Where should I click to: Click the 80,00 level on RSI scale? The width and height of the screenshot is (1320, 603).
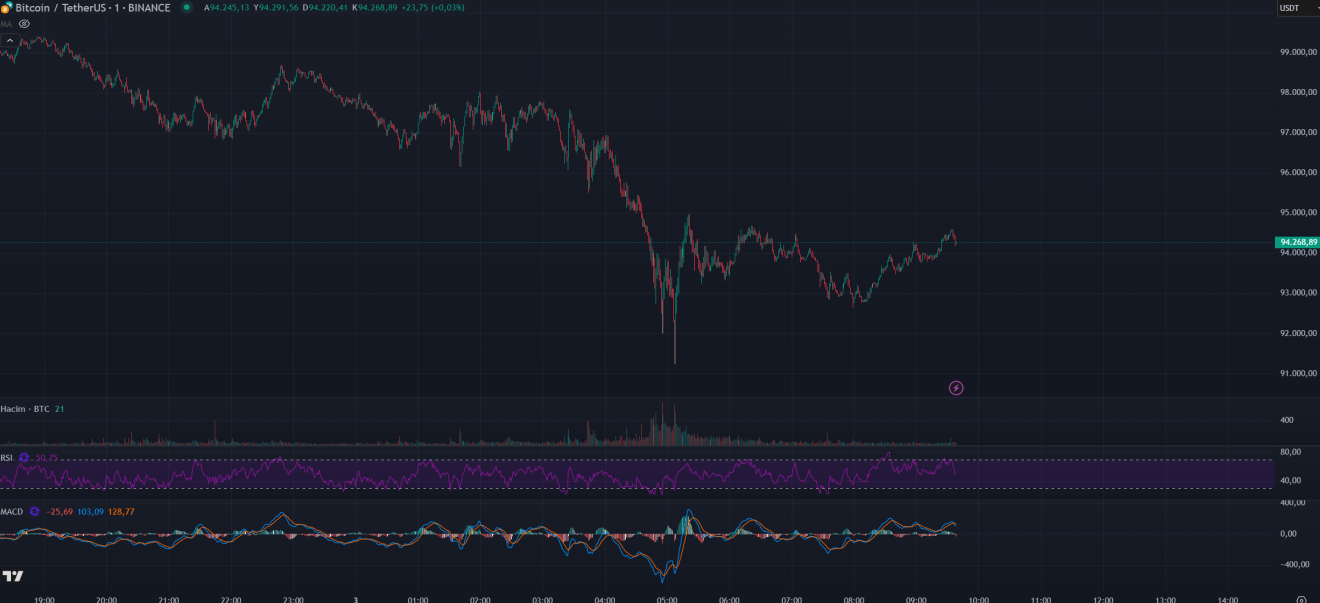(x=1290, y=452)
